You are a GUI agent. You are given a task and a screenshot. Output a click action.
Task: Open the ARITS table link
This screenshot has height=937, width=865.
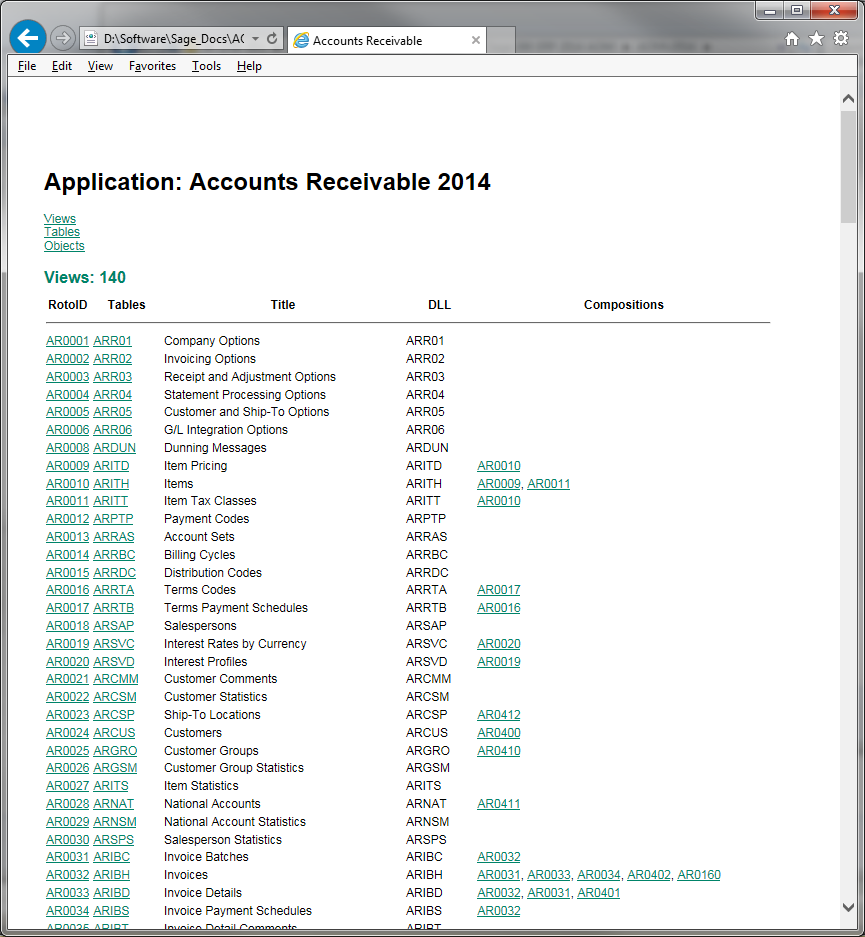tap(111, 786)
